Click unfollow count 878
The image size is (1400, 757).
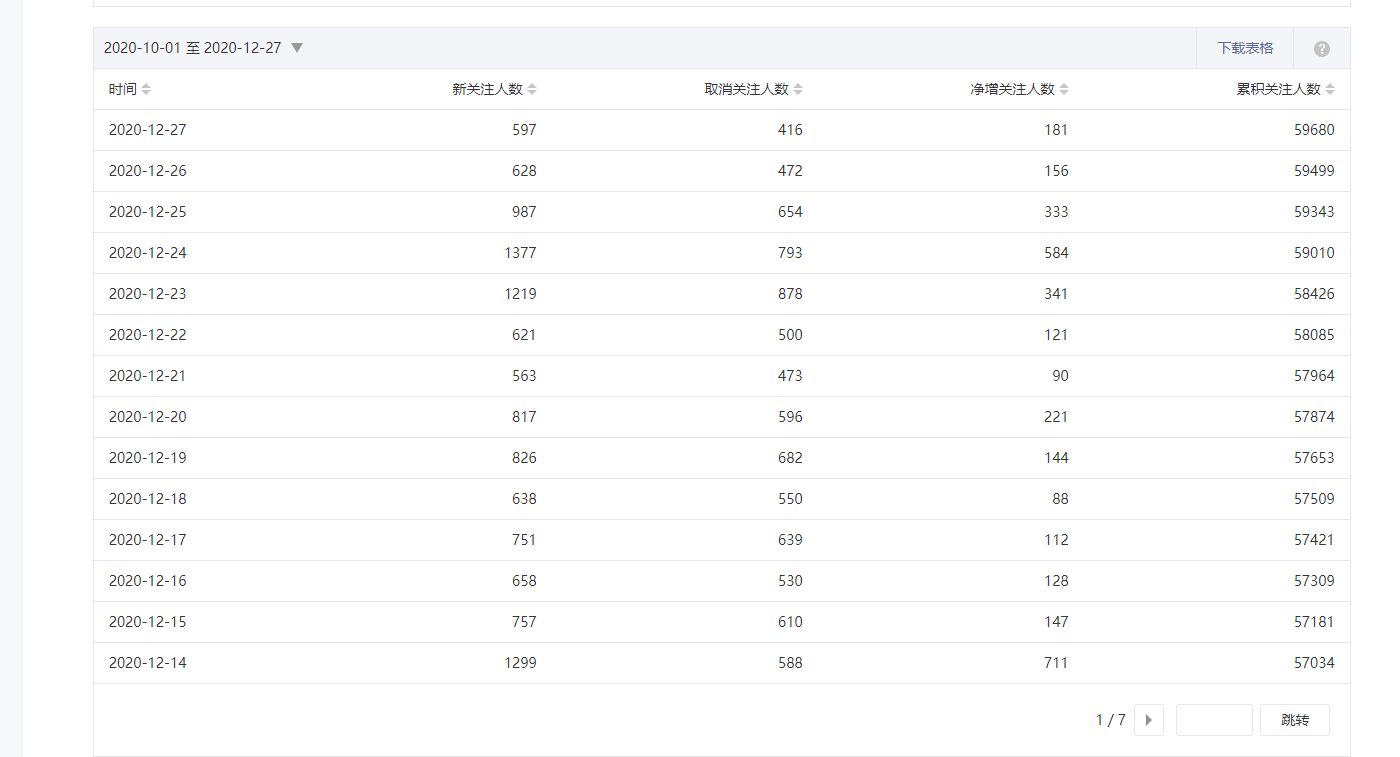tap(790, 294)
